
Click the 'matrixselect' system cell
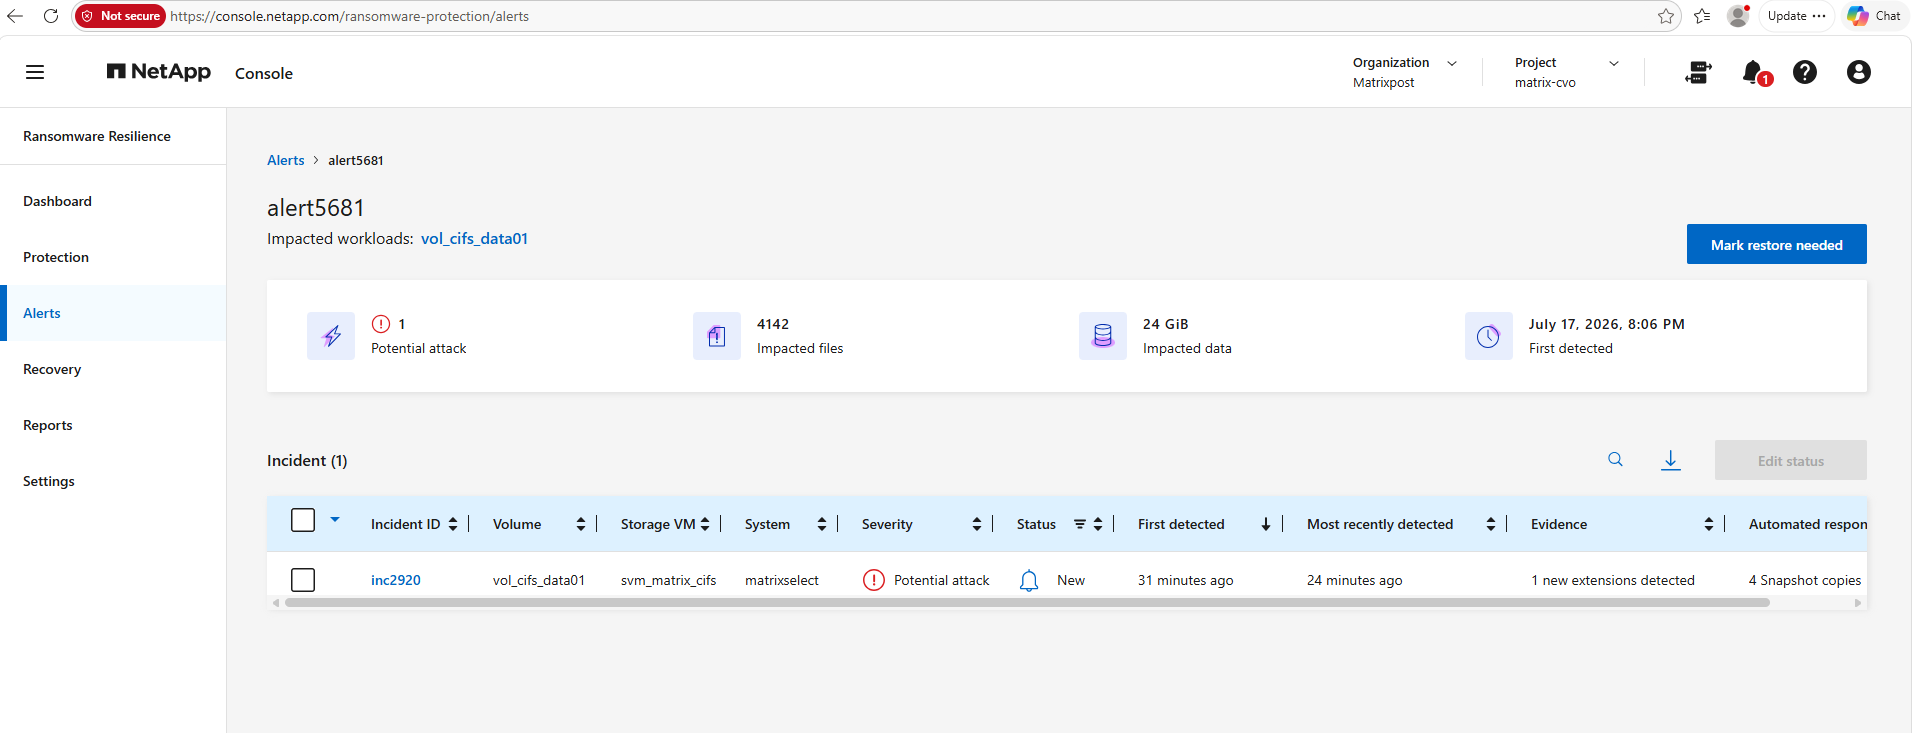tap(782, 580)
